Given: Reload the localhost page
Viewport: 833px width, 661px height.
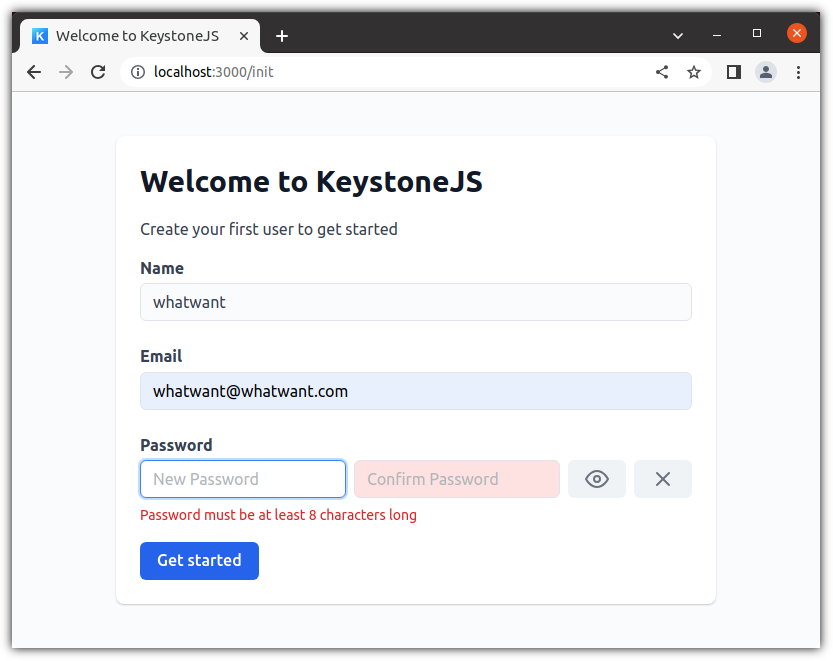Looking at the screenshot, I should click(98, 72).
